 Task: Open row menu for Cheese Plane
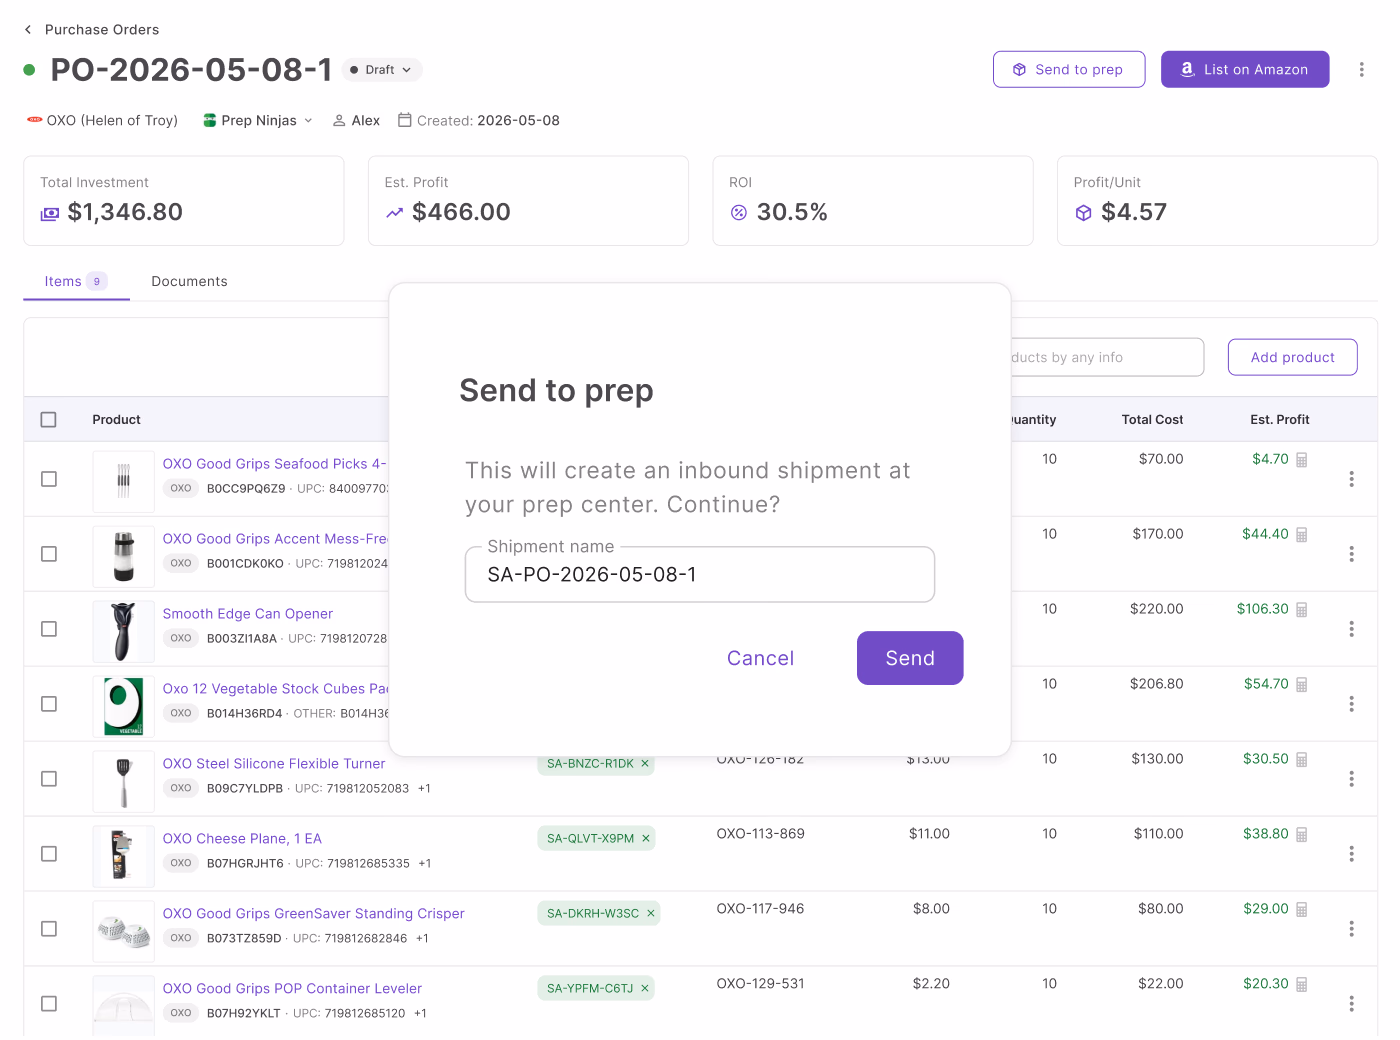click(x=1351, y=854)
